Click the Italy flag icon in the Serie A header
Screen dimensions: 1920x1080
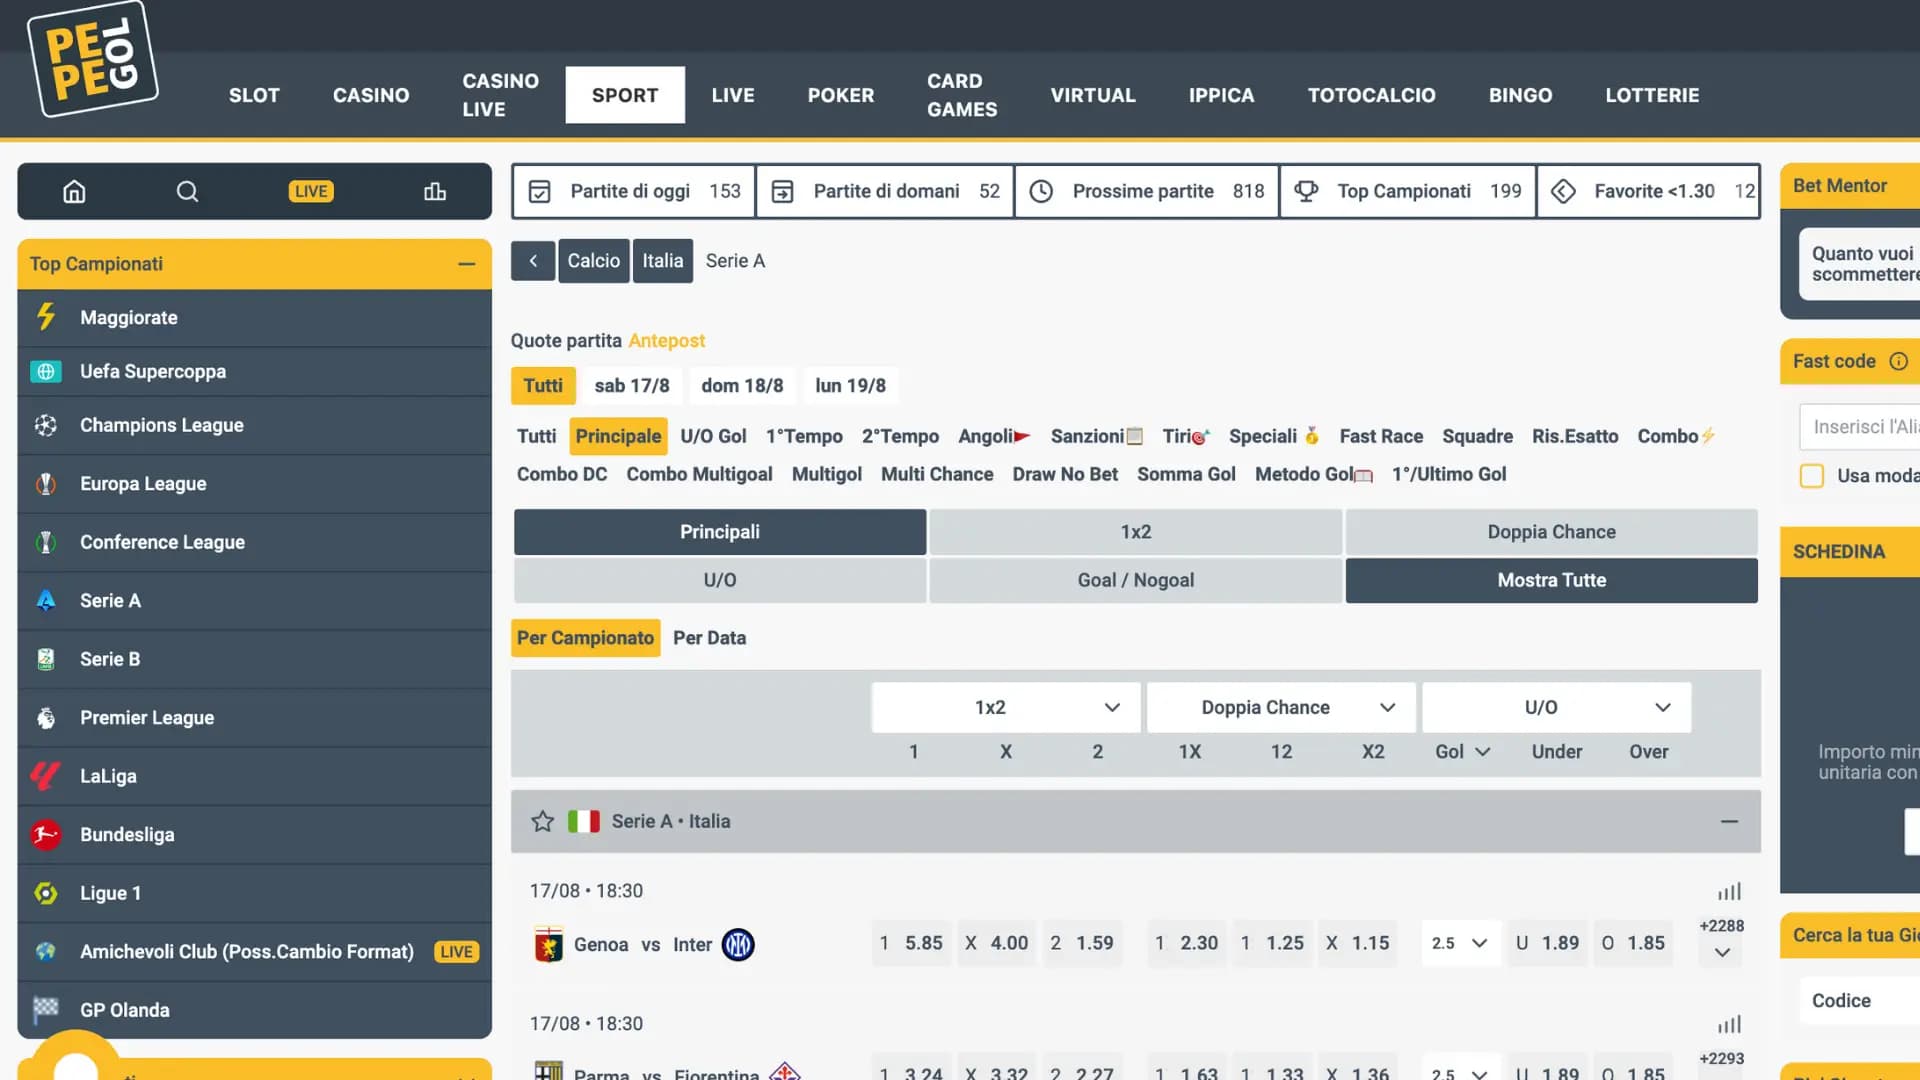(x=585, y=821)
